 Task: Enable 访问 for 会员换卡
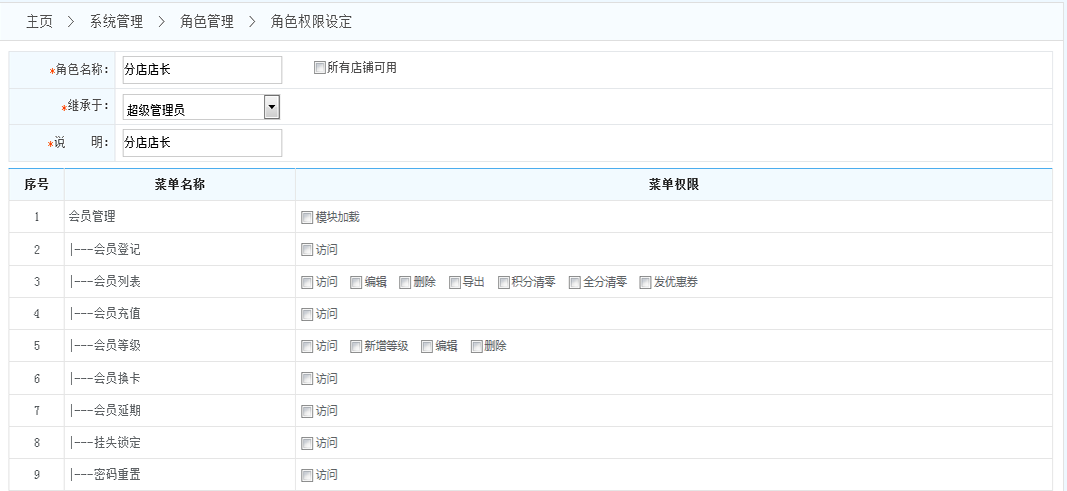[x=307, y=378]
